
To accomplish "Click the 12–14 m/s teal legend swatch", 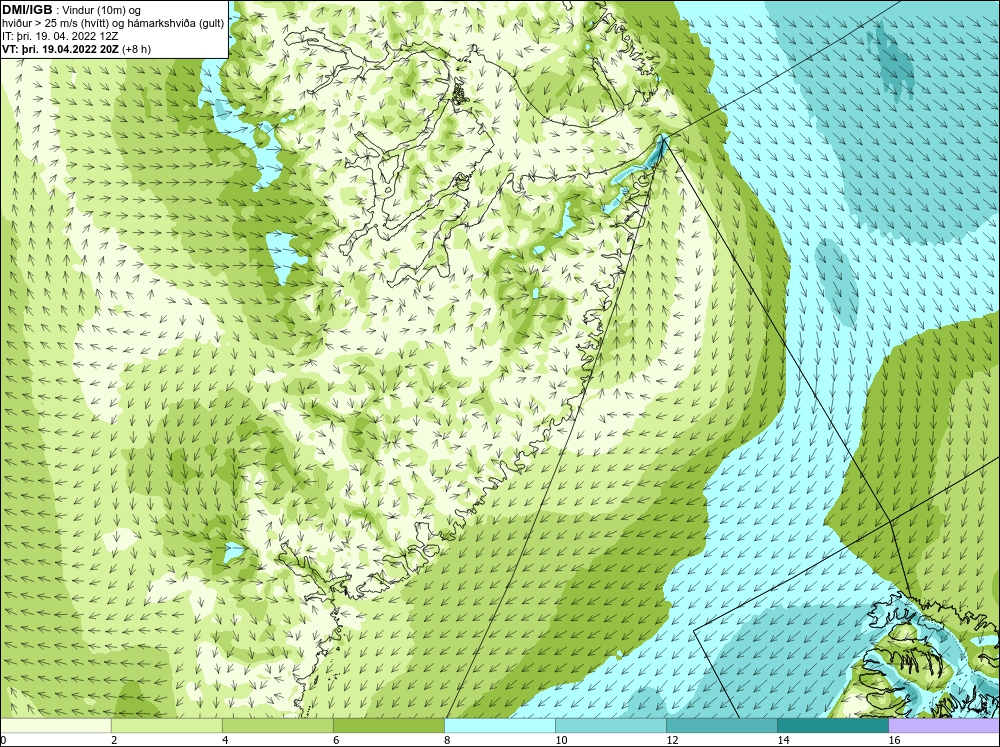I will click(722, 725).
